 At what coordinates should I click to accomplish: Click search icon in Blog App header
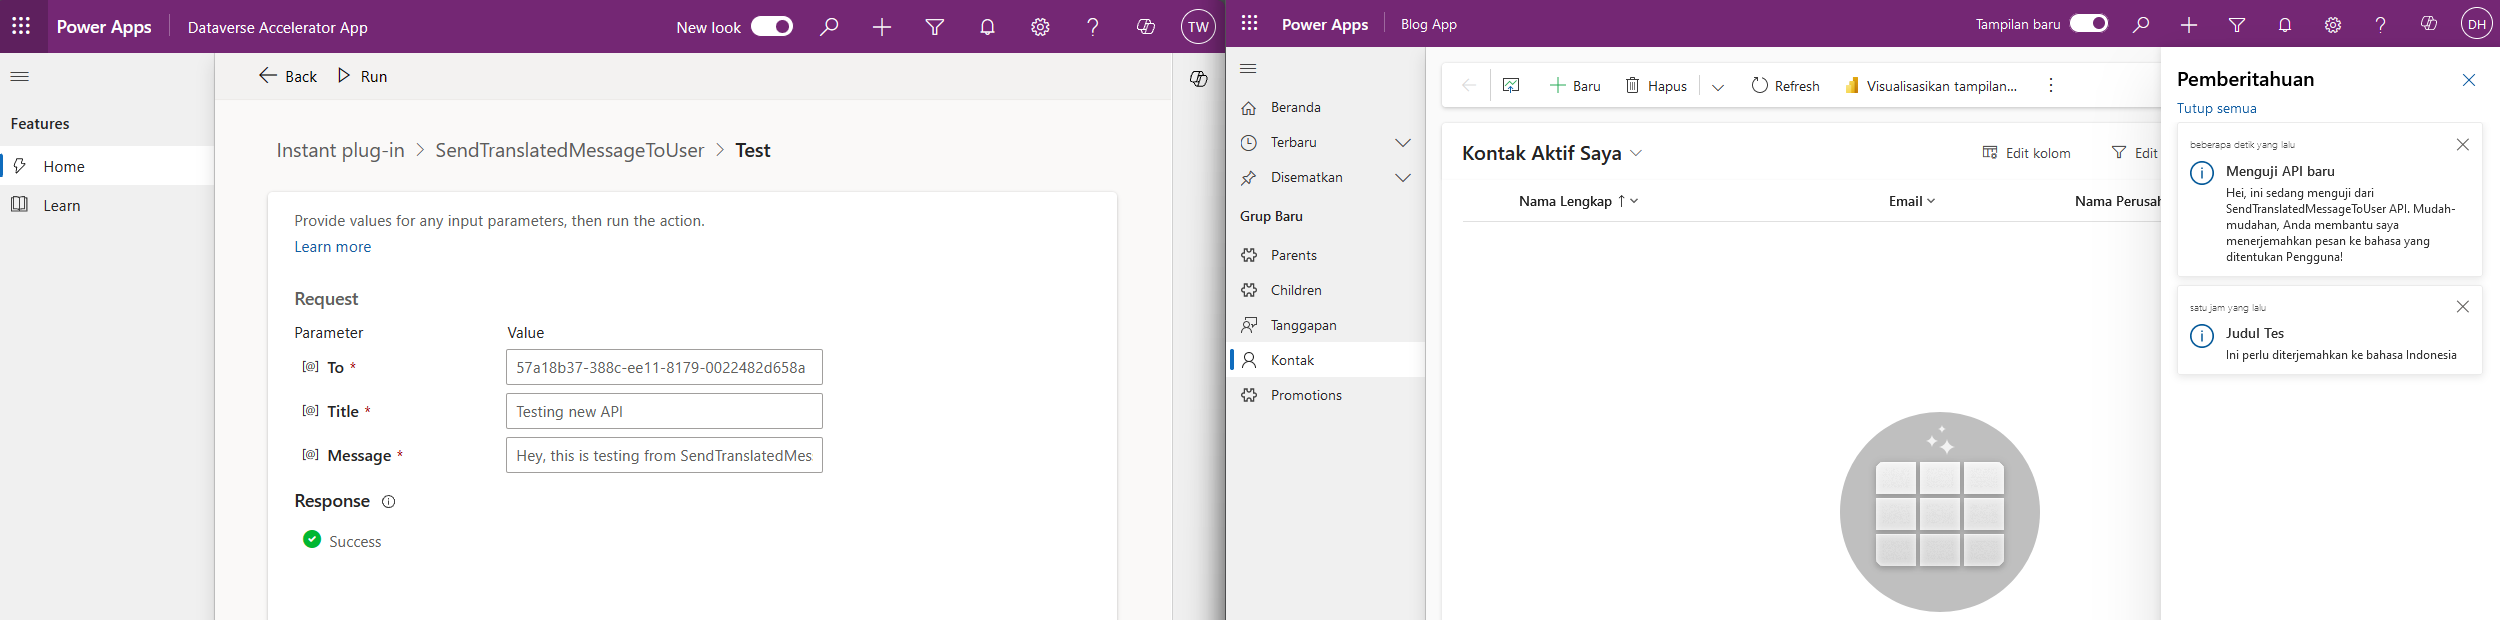[x=2140, y=24]
